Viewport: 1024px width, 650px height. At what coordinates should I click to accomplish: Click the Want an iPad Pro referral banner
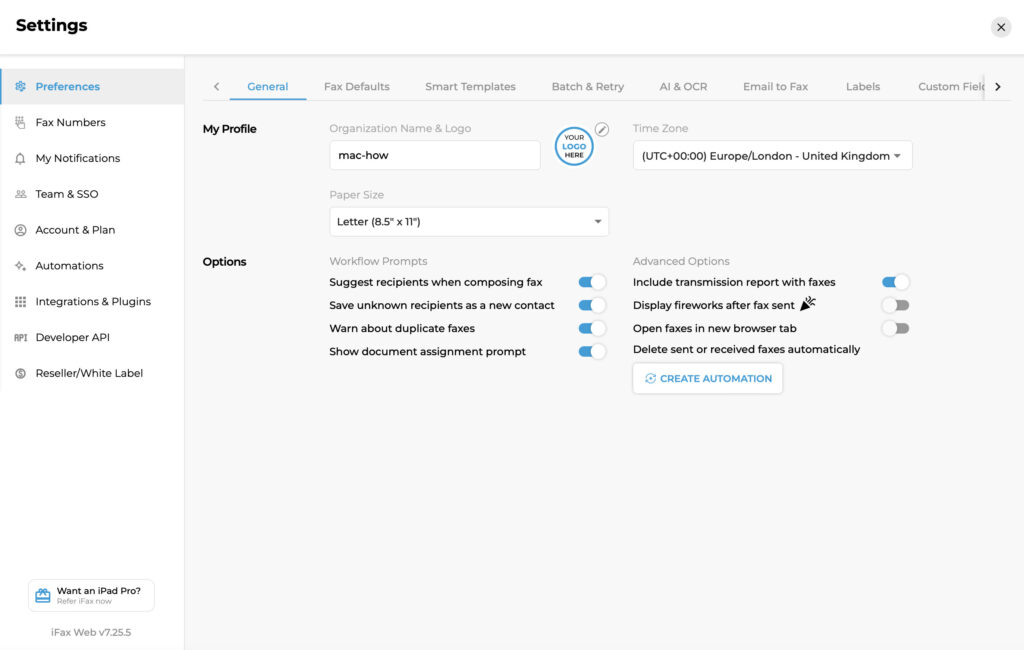click(x=91, y=595)
